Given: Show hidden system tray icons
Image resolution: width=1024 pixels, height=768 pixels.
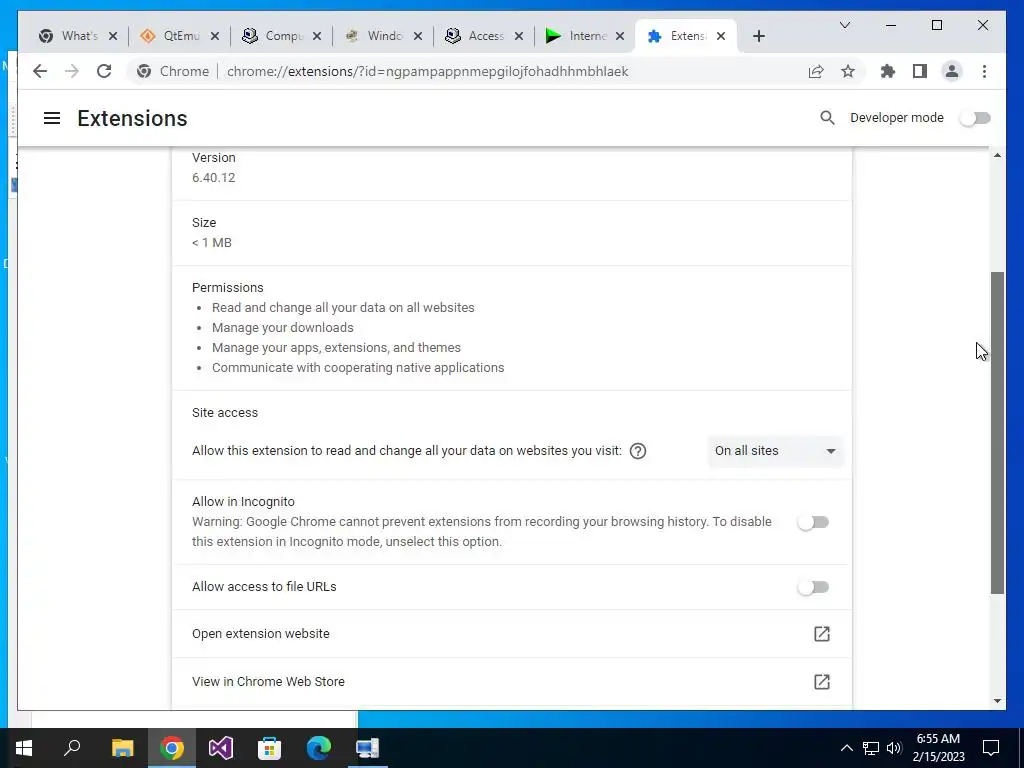Looking at the screenshot, I should click(846, 748).
